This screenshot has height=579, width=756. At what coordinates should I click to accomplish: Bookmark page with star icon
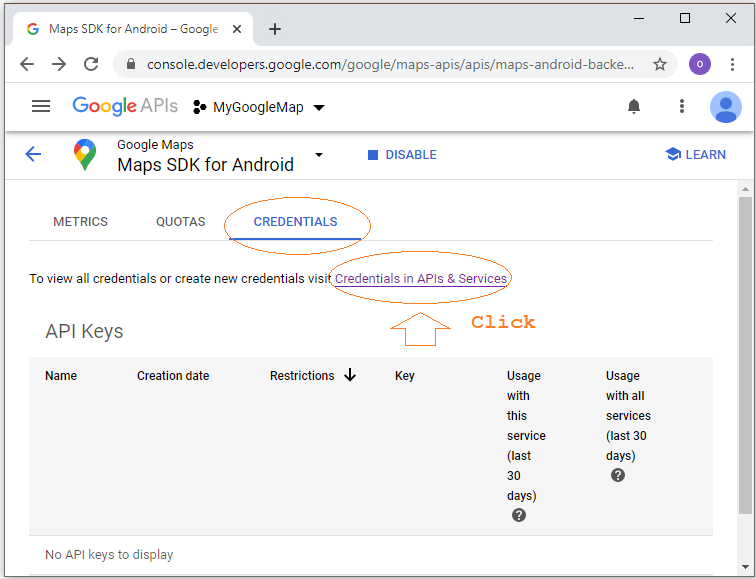(x=660, y=64)
